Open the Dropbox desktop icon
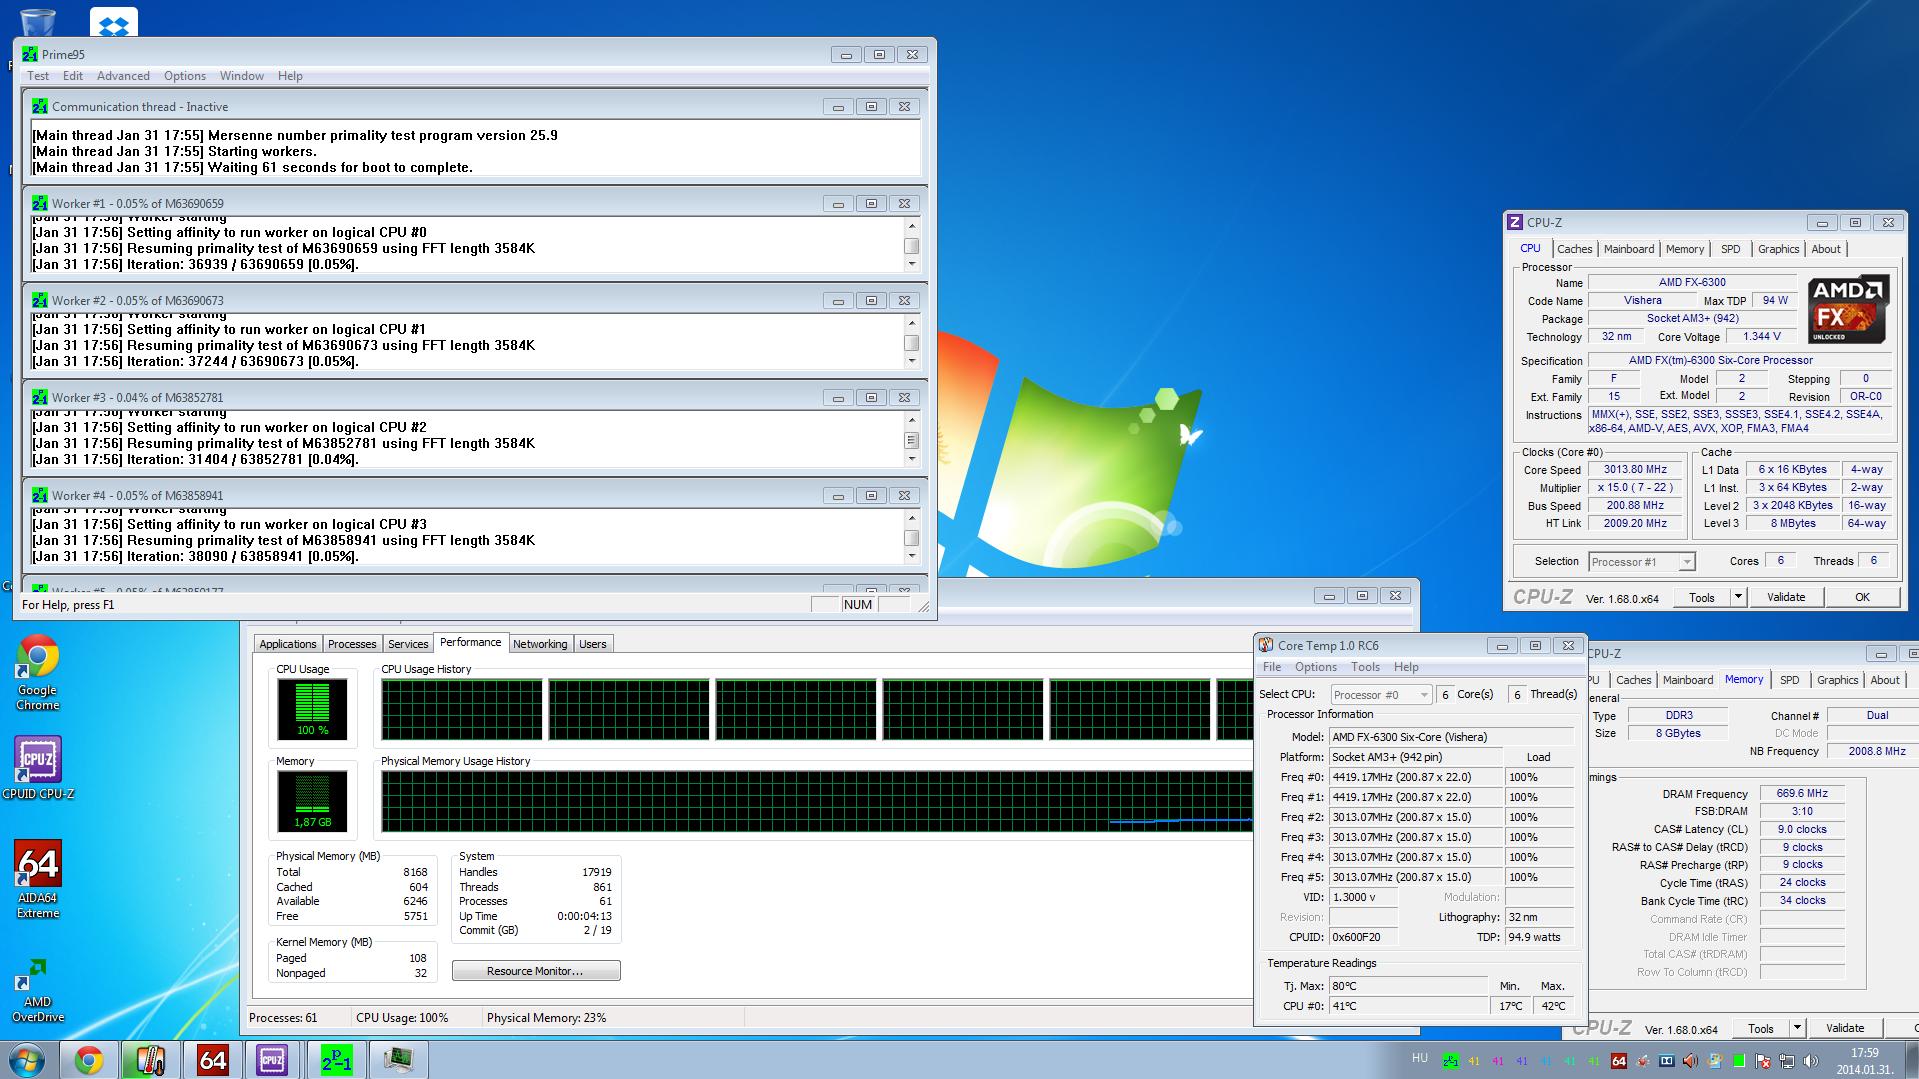Screen dimensions: 1919x1079 (x=113, y=22)
